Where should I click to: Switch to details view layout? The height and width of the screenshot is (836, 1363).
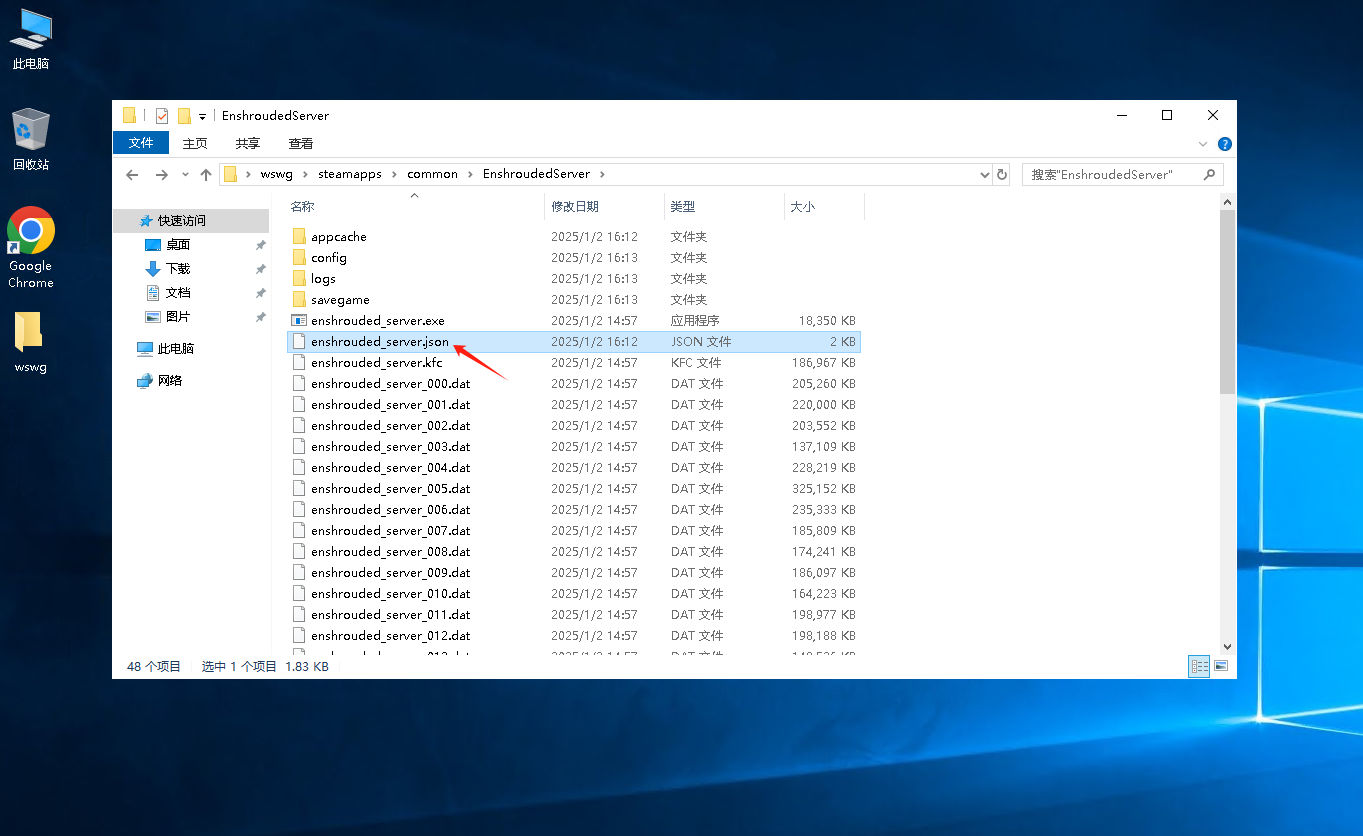pyautogui.click(x=1199, y=666)
